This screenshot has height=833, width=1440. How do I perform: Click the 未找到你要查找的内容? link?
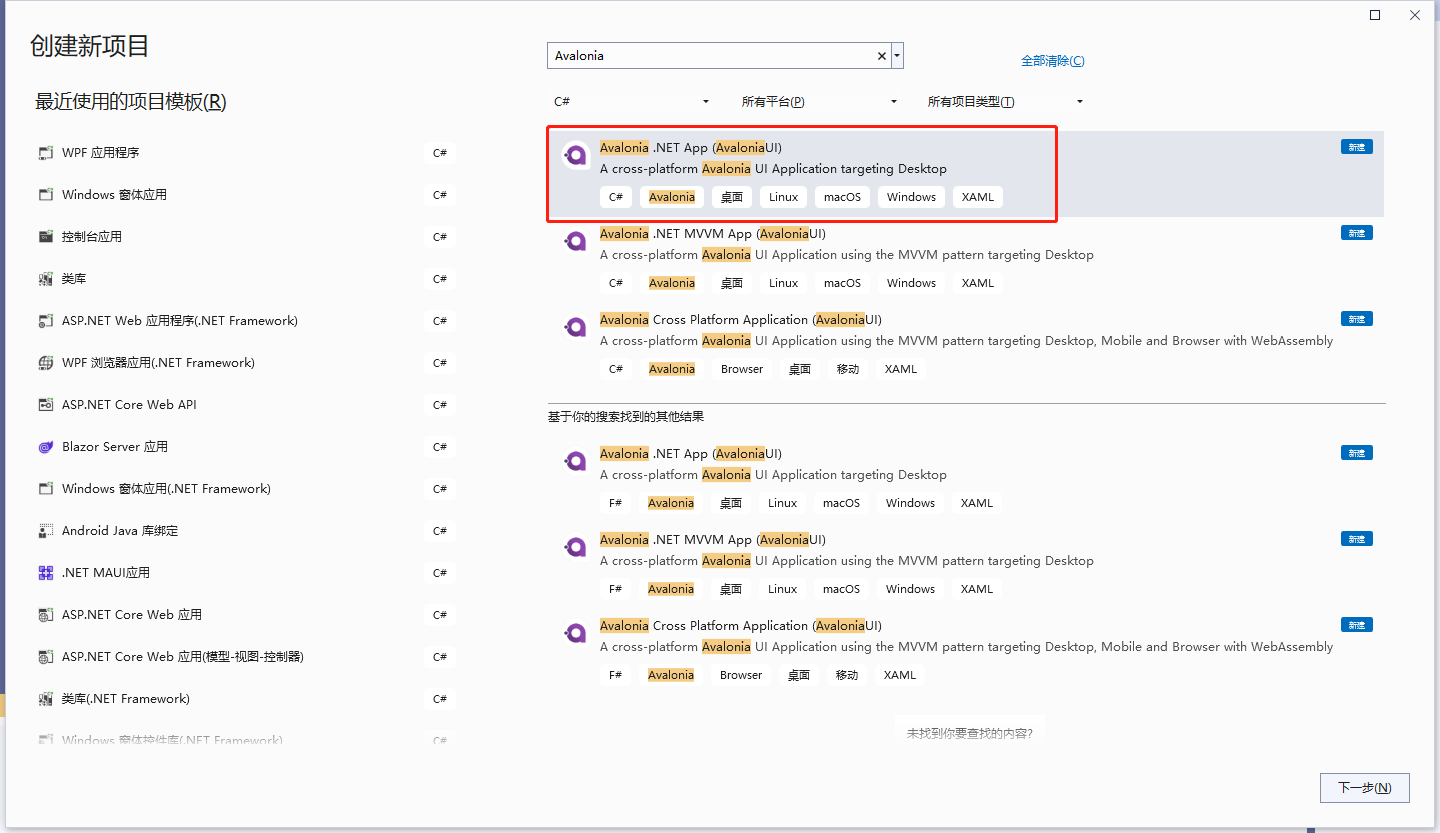coord(969,733)
